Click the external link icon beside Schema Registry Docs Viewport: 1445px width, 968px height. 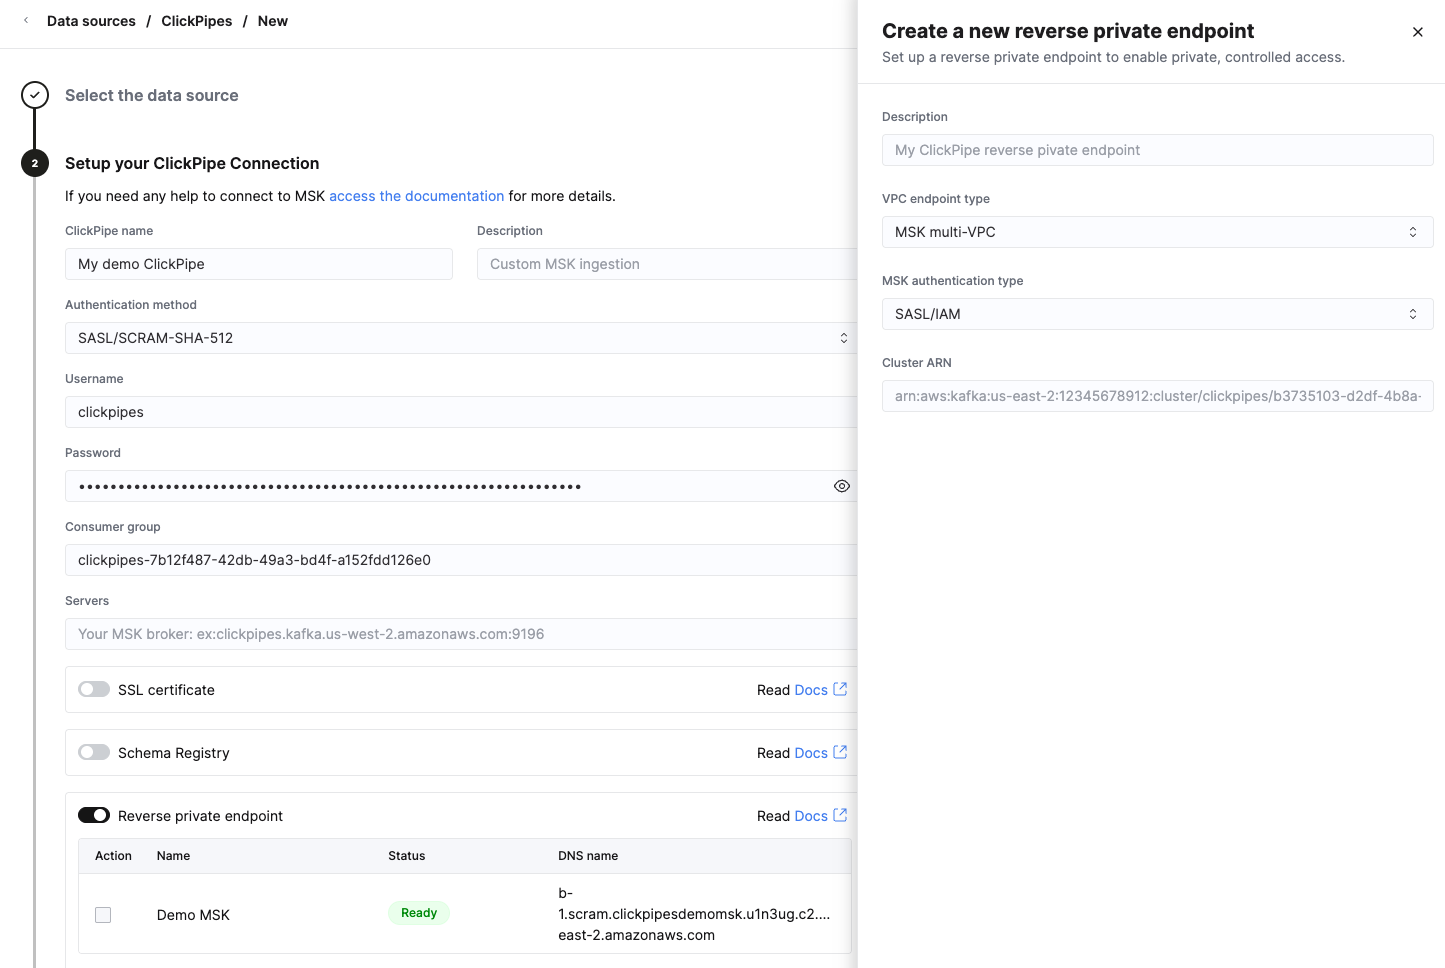coord(840,752)
